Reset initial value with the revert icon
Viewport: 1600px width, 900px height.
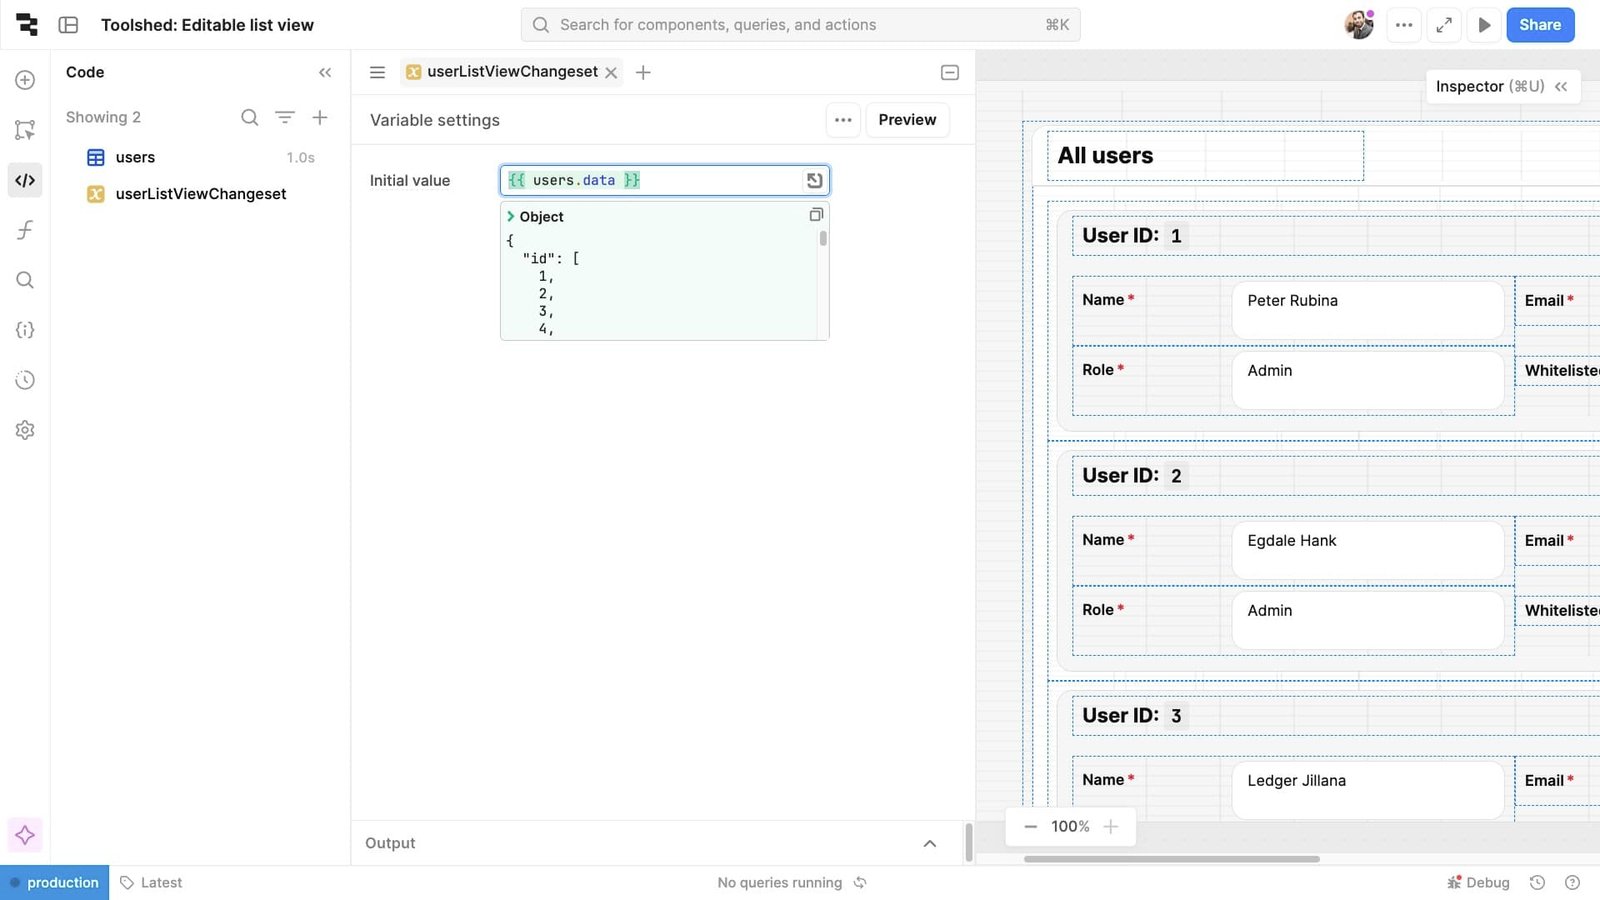coord(814,180)
